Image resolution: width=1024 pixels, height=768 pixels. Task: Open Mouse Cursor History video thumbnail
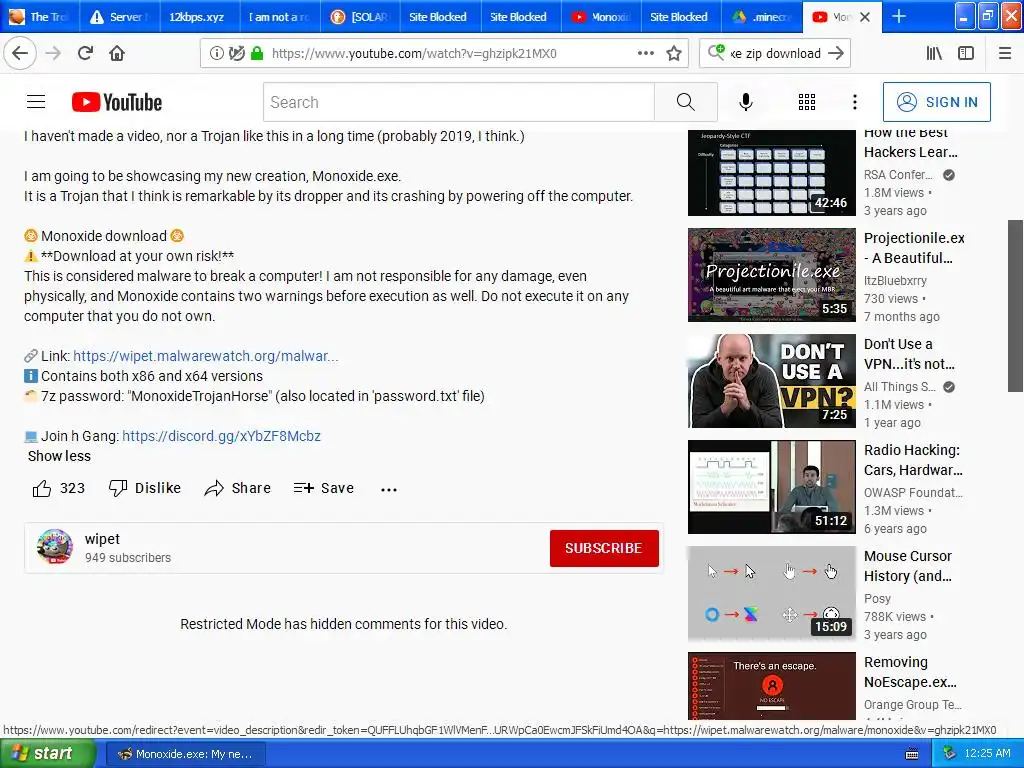point(771,593)
